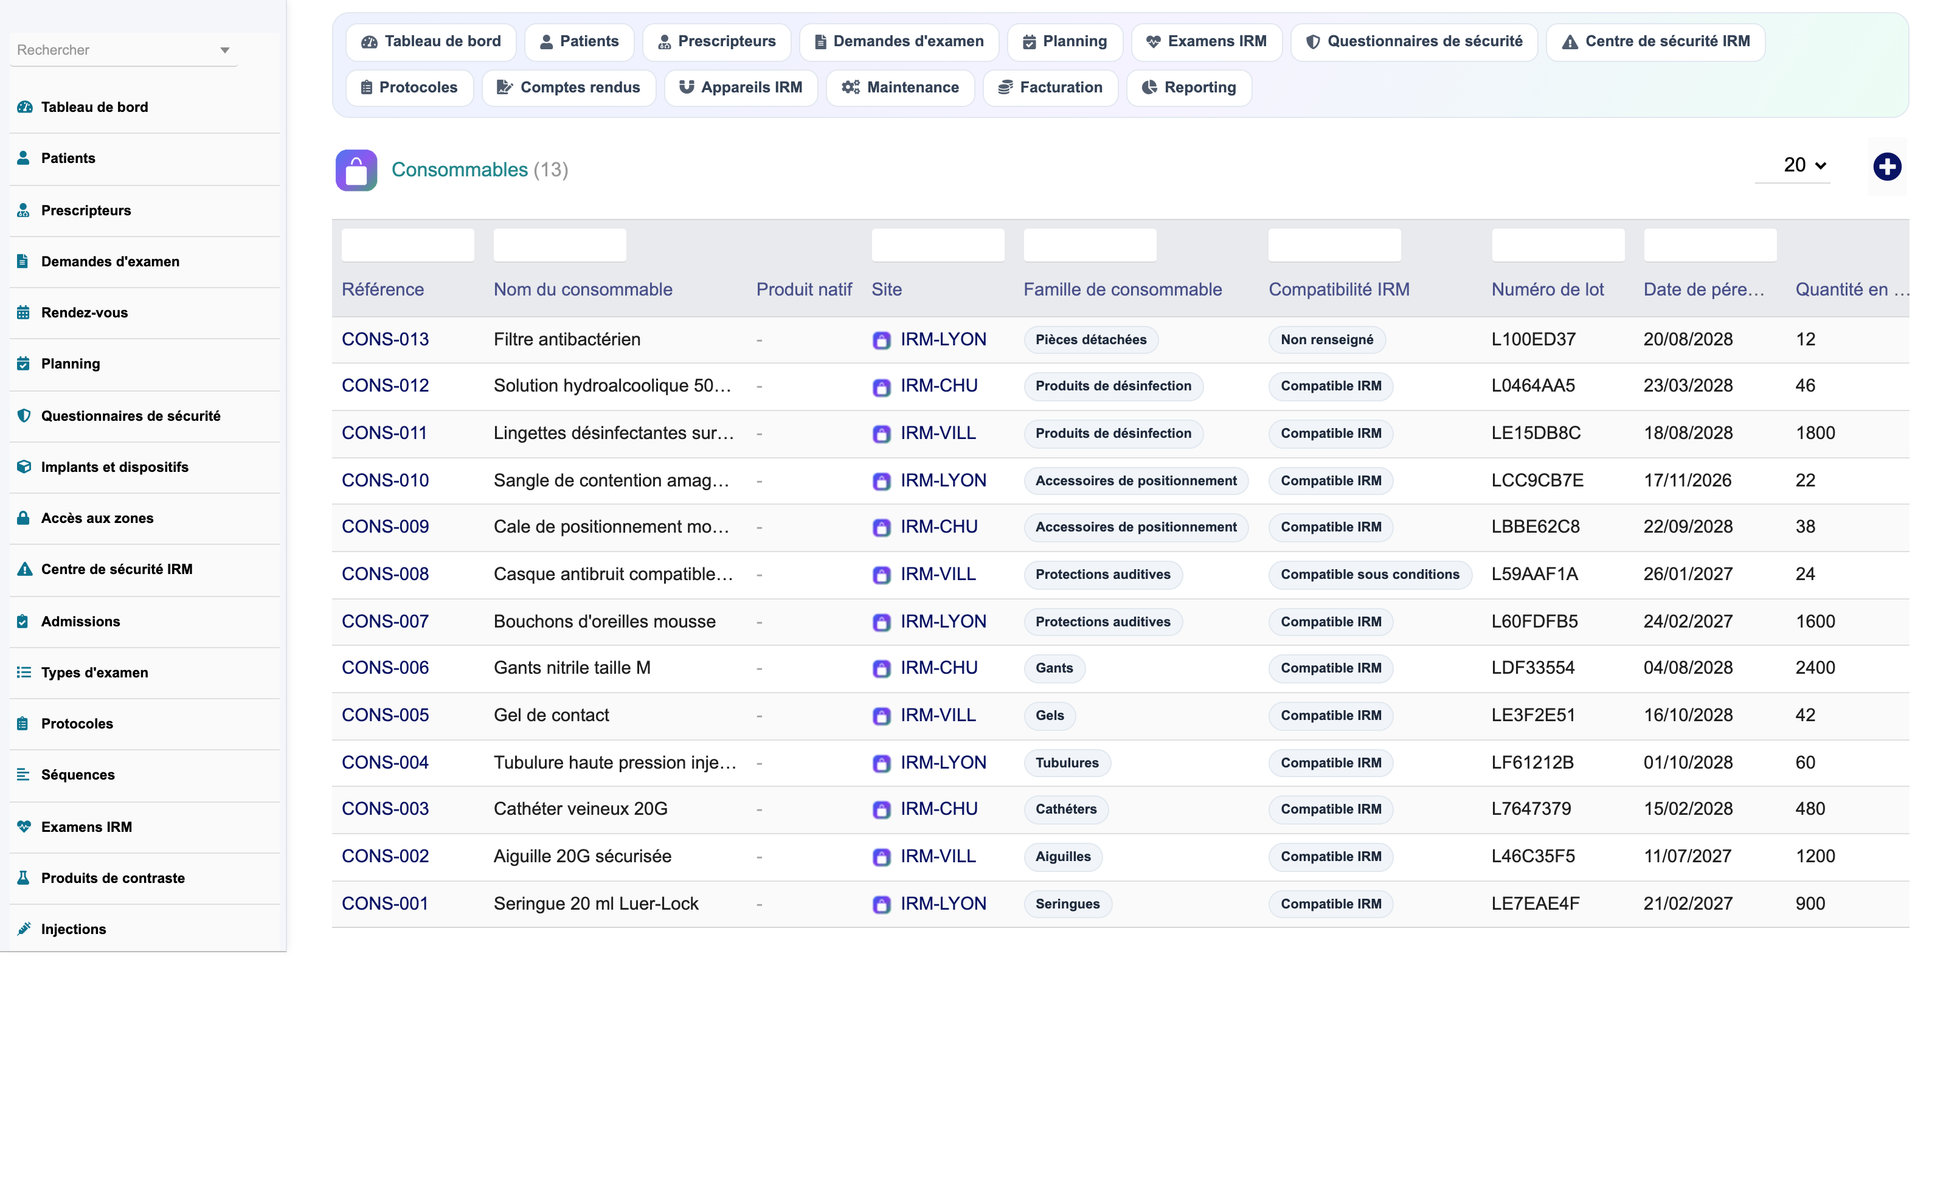Click the Non renseigné compatibility badge

pos(1327,340)
